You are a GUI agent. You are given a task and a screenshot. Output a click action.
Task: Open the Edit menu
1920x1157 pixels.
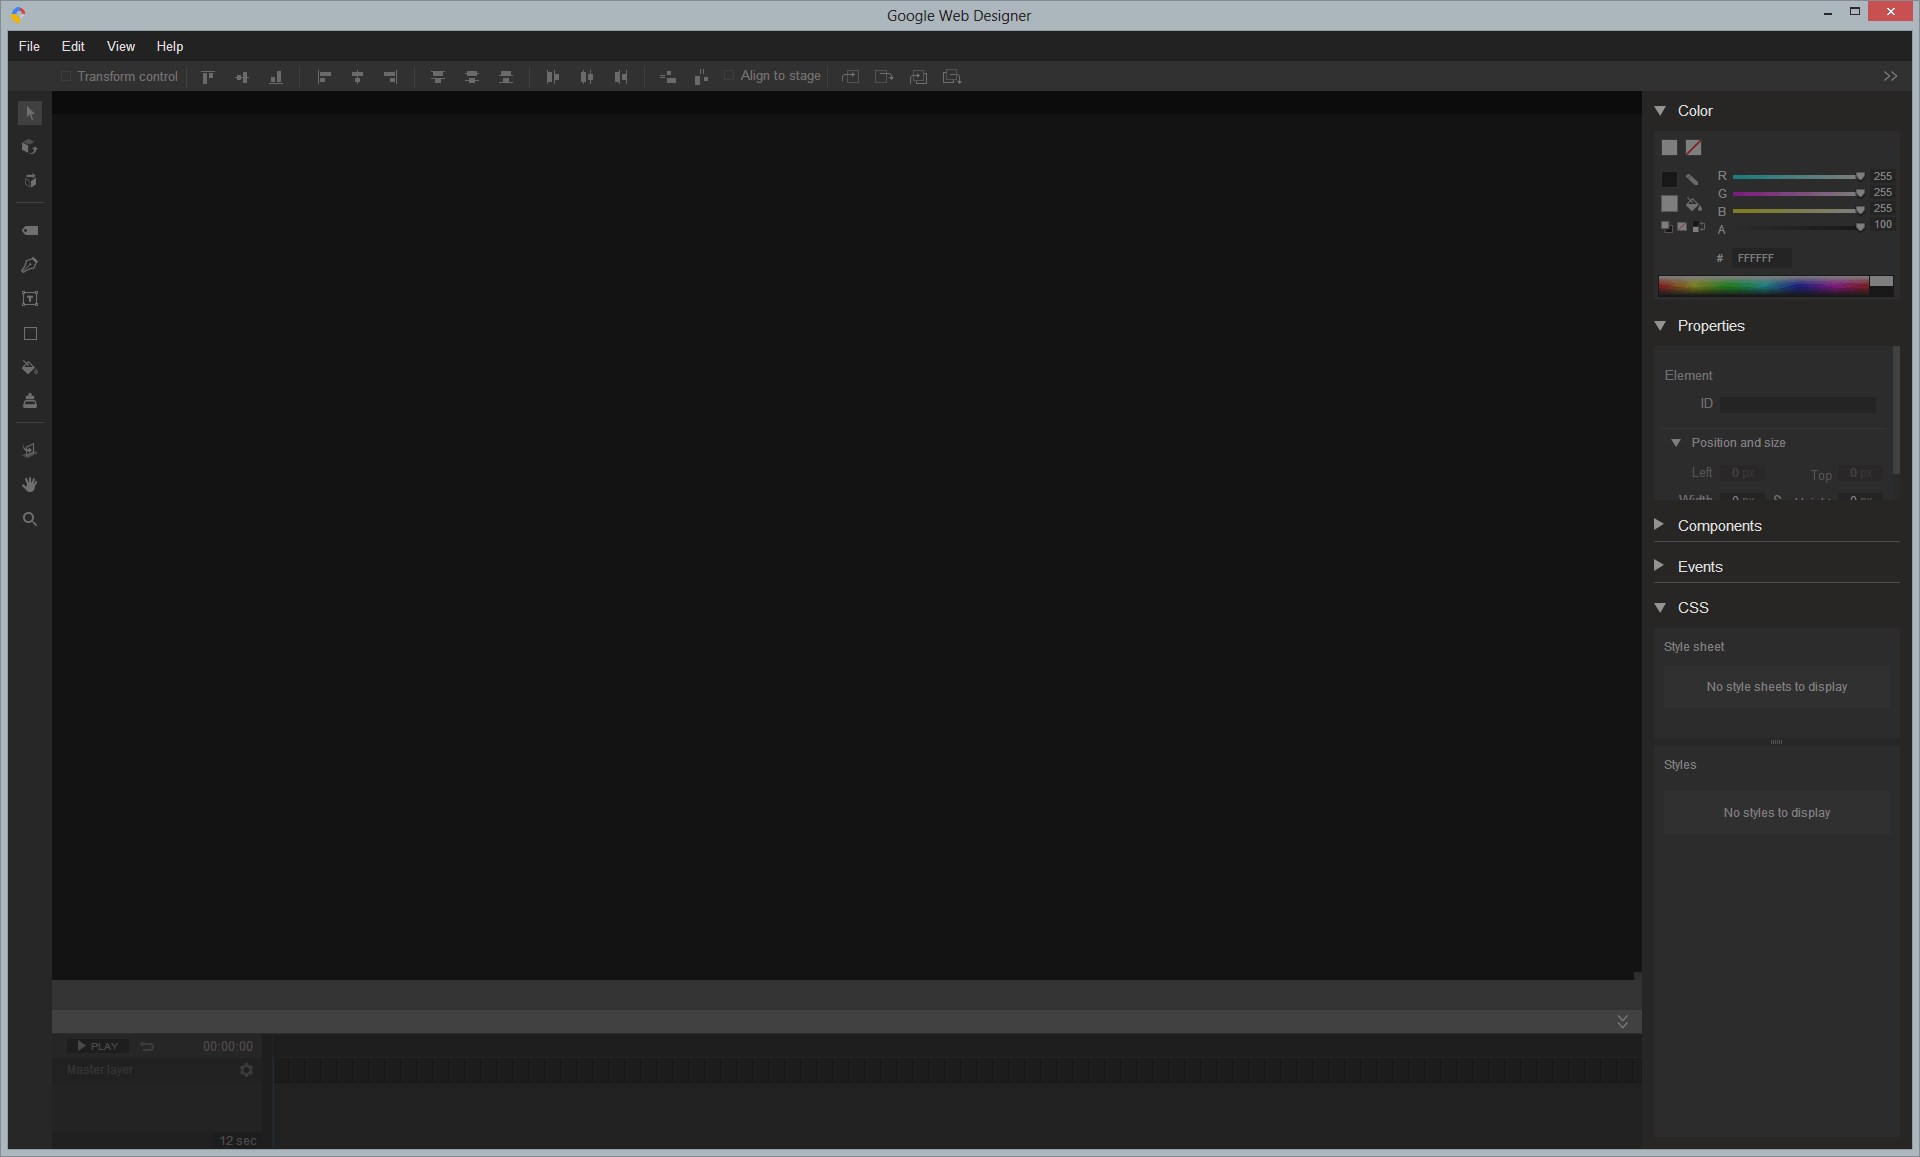click(73, 46)
